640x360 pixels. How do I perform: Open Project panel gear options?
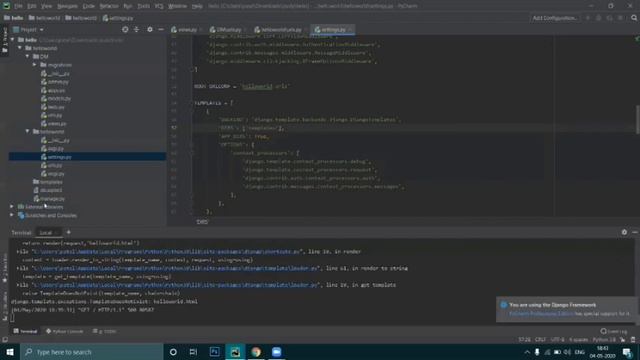[x=150, y=29]
